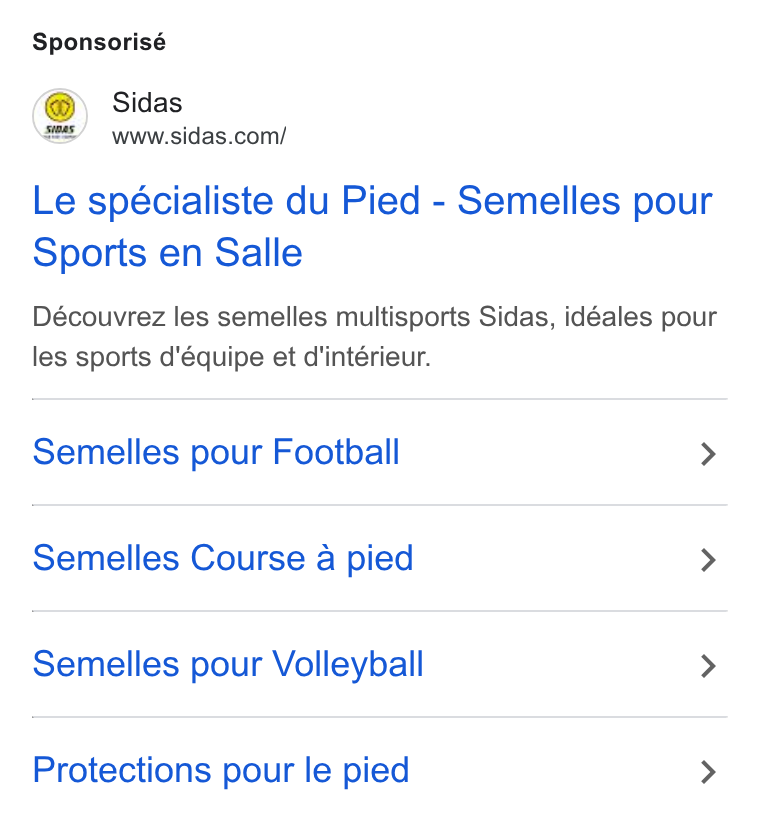Expand the Semelles pour Football chevron
Viewport: 760px width, 822px height.
[x=709, y=454]
